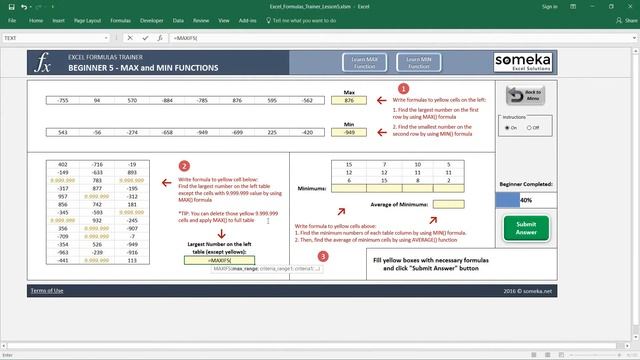Image resolution: width=640 pixels, height=360 pixels.
Task: Click the Name Box showing TEXT
Action: [x=53, y=38]
